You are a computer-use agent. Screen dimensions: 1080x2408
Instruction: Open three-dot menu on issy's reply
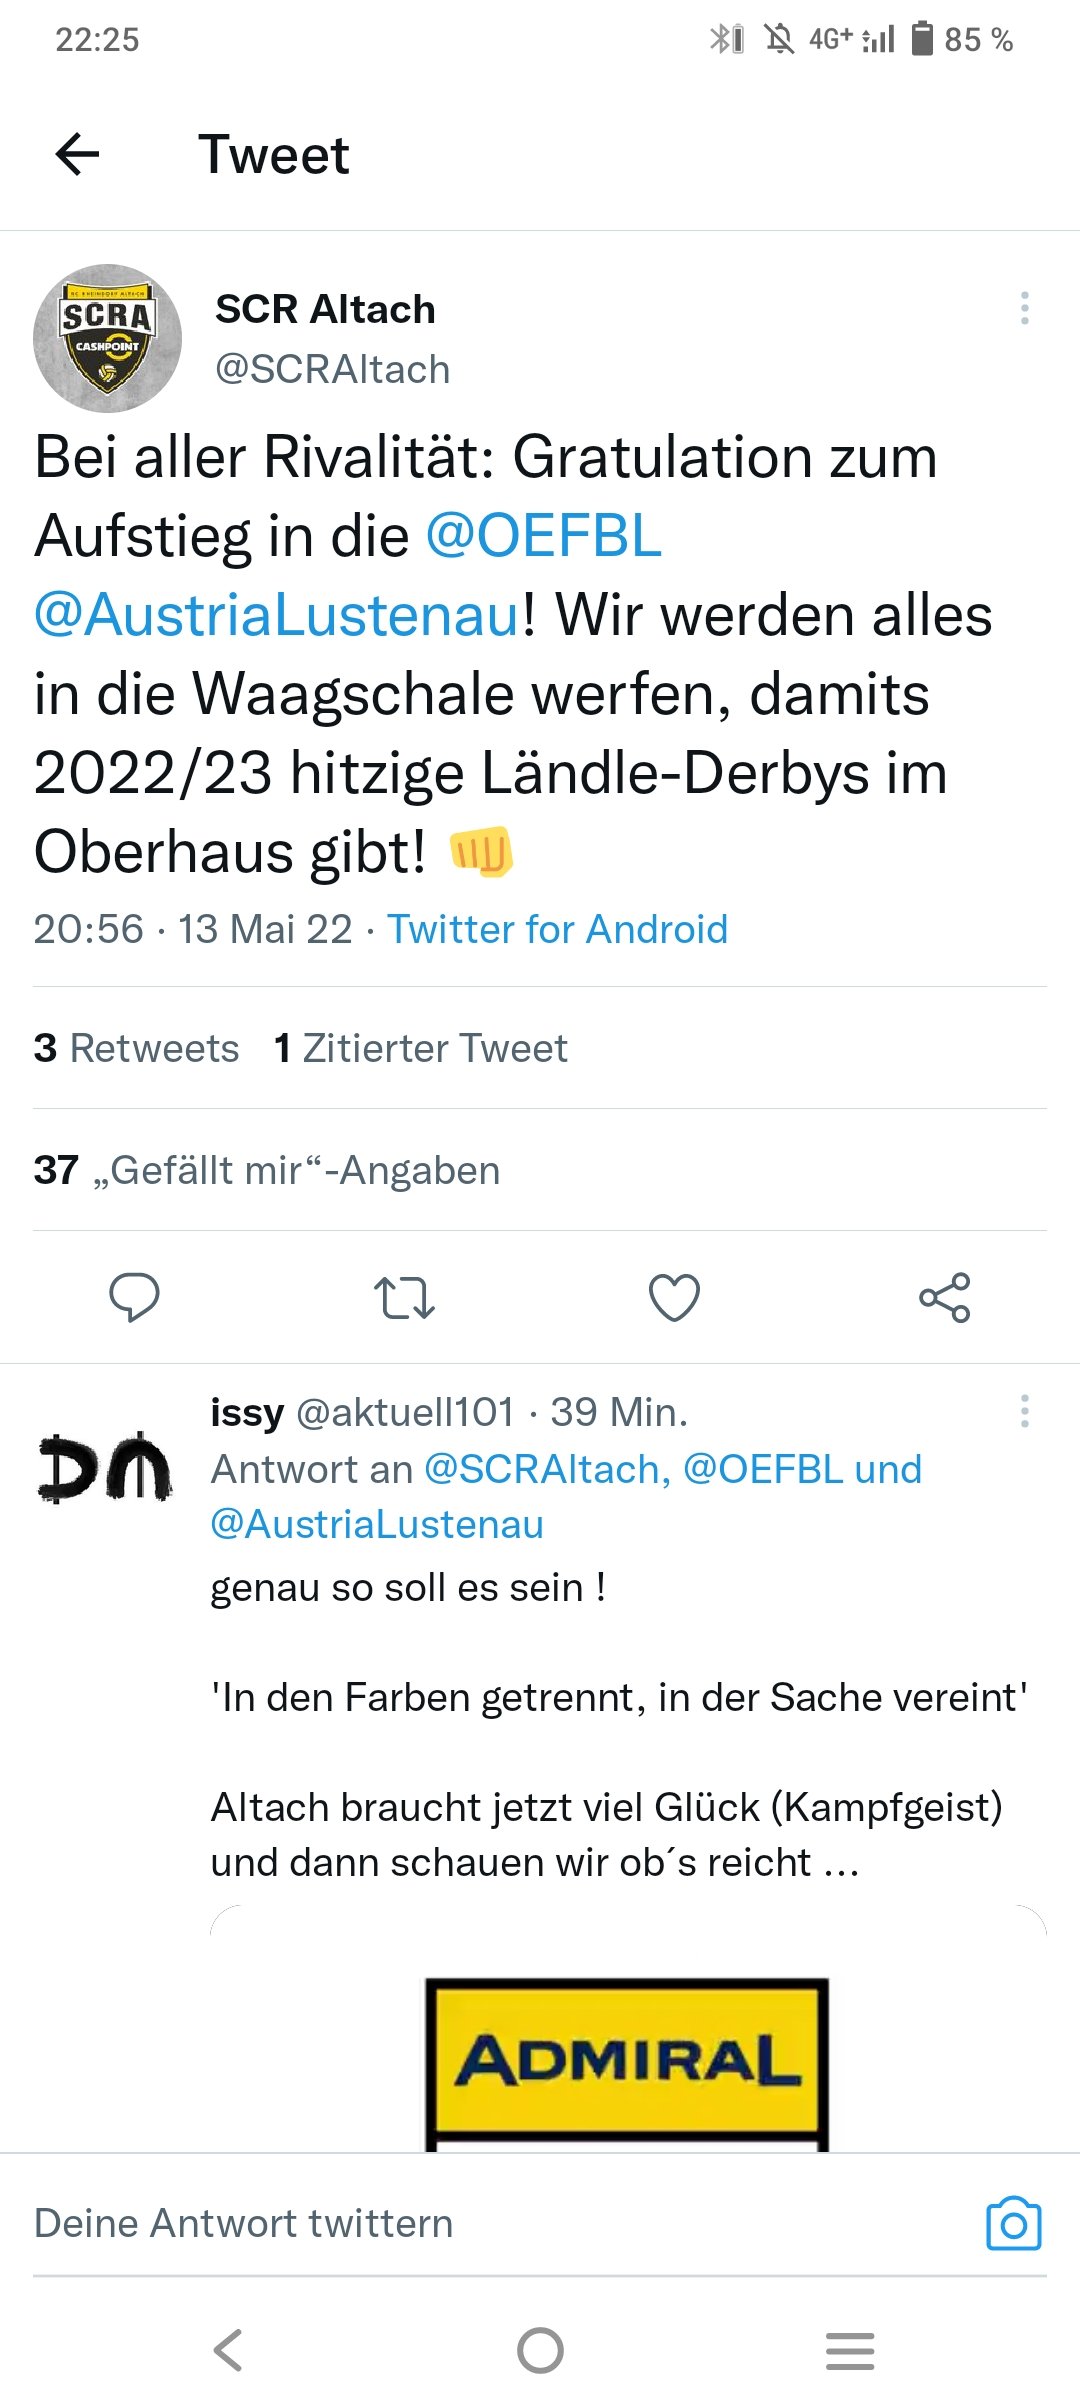tap(1024, 1411)
